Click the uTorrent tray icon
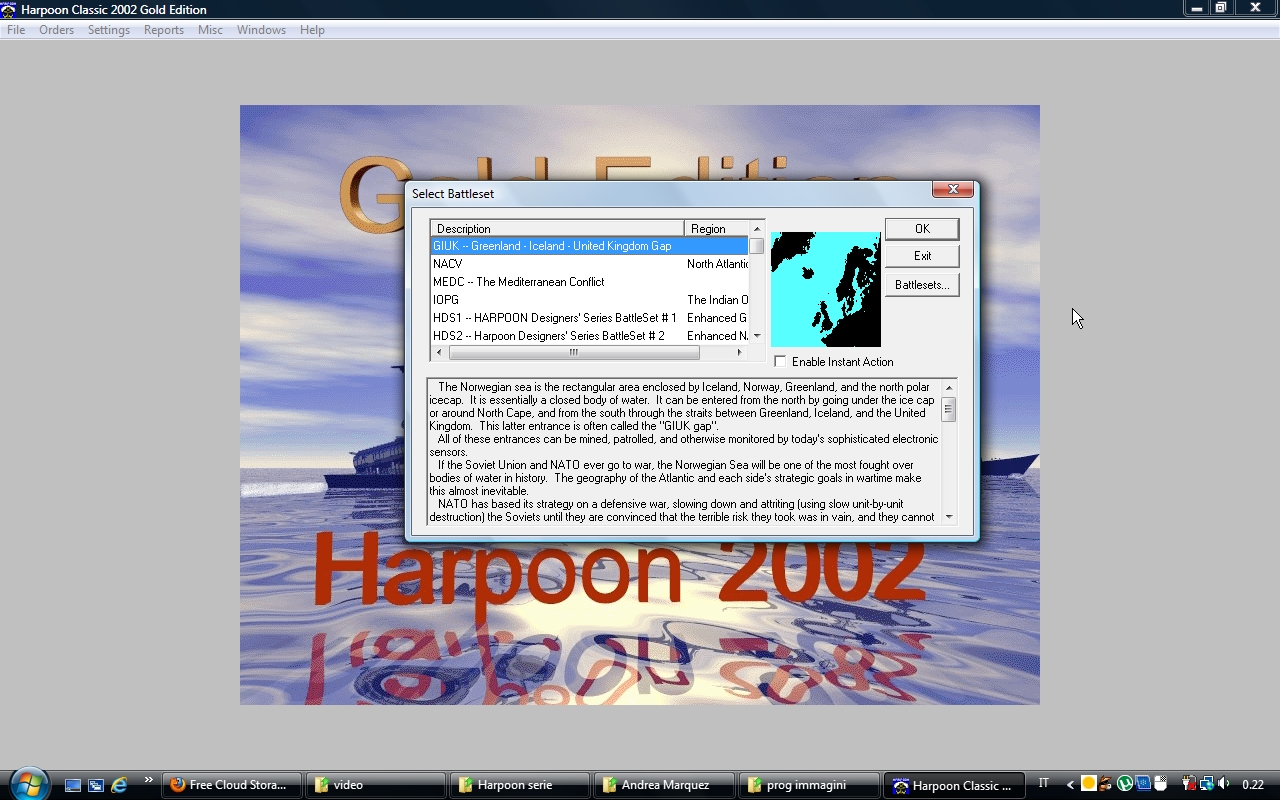Screen dimensions: 1280x800 [x=1125, y=784]
